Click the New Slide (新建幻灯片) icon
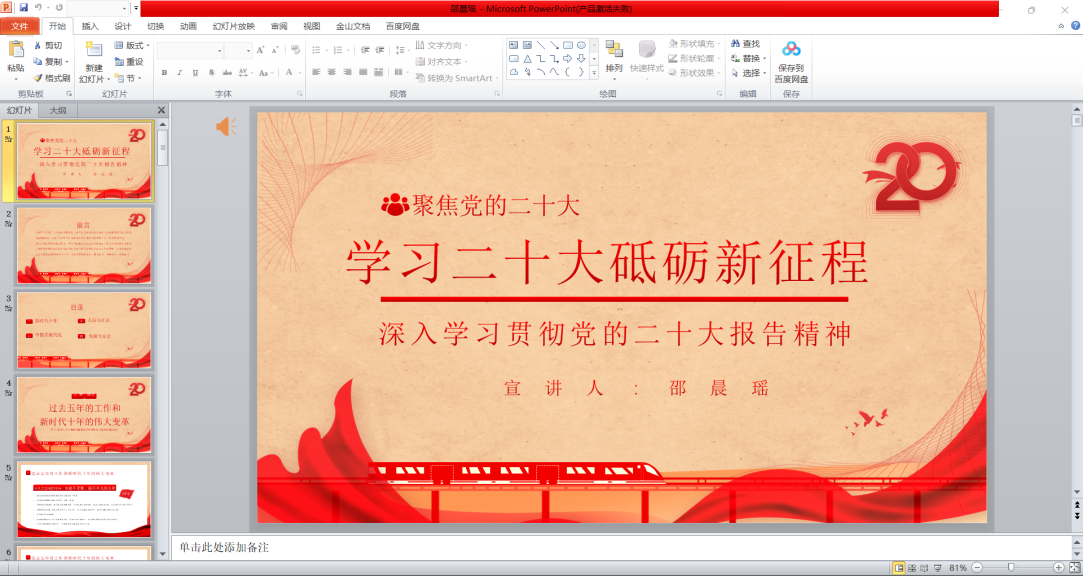 click(x=93, y=49)
